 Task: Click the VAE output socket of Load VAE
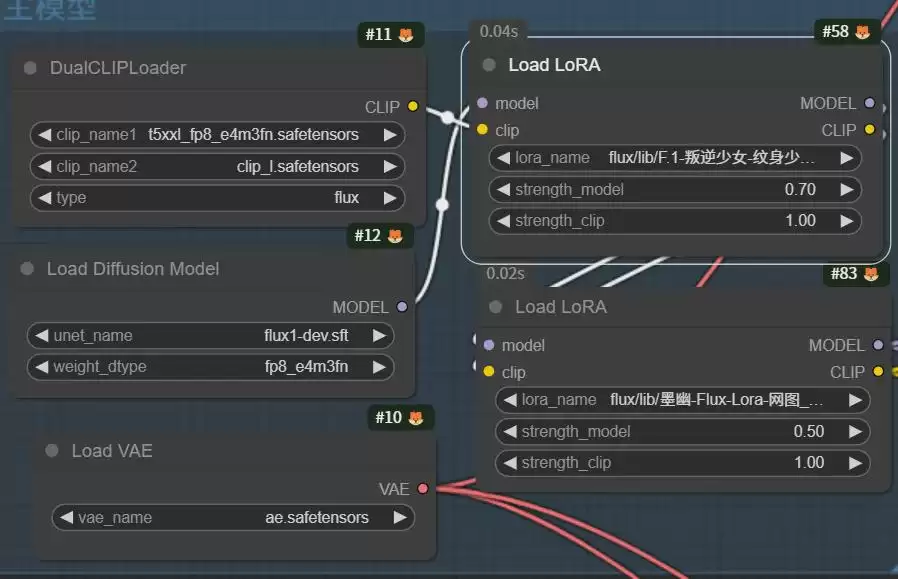[423, 489]
